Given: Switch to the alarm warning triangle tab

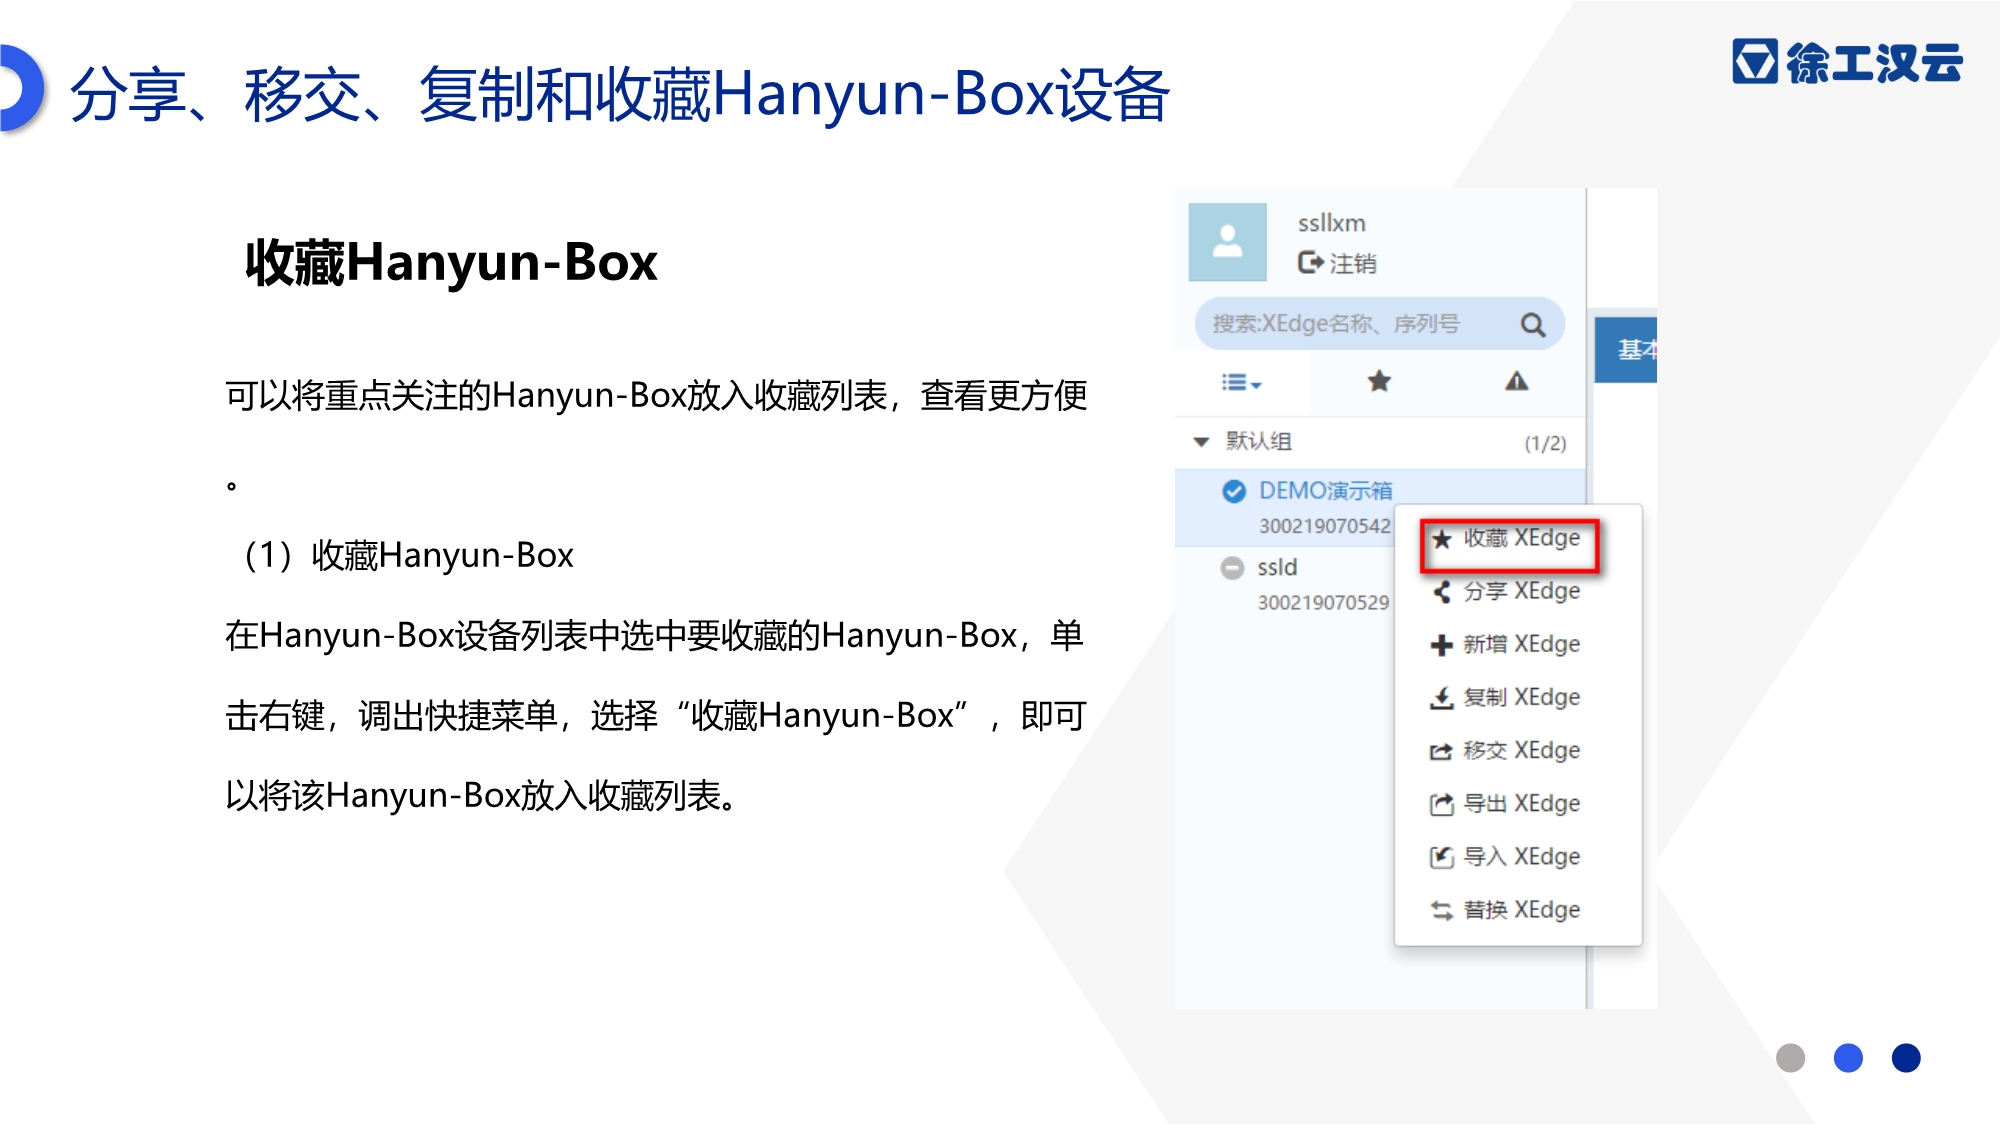Looking at the screenshot, I should click(x=1516, y=381).
